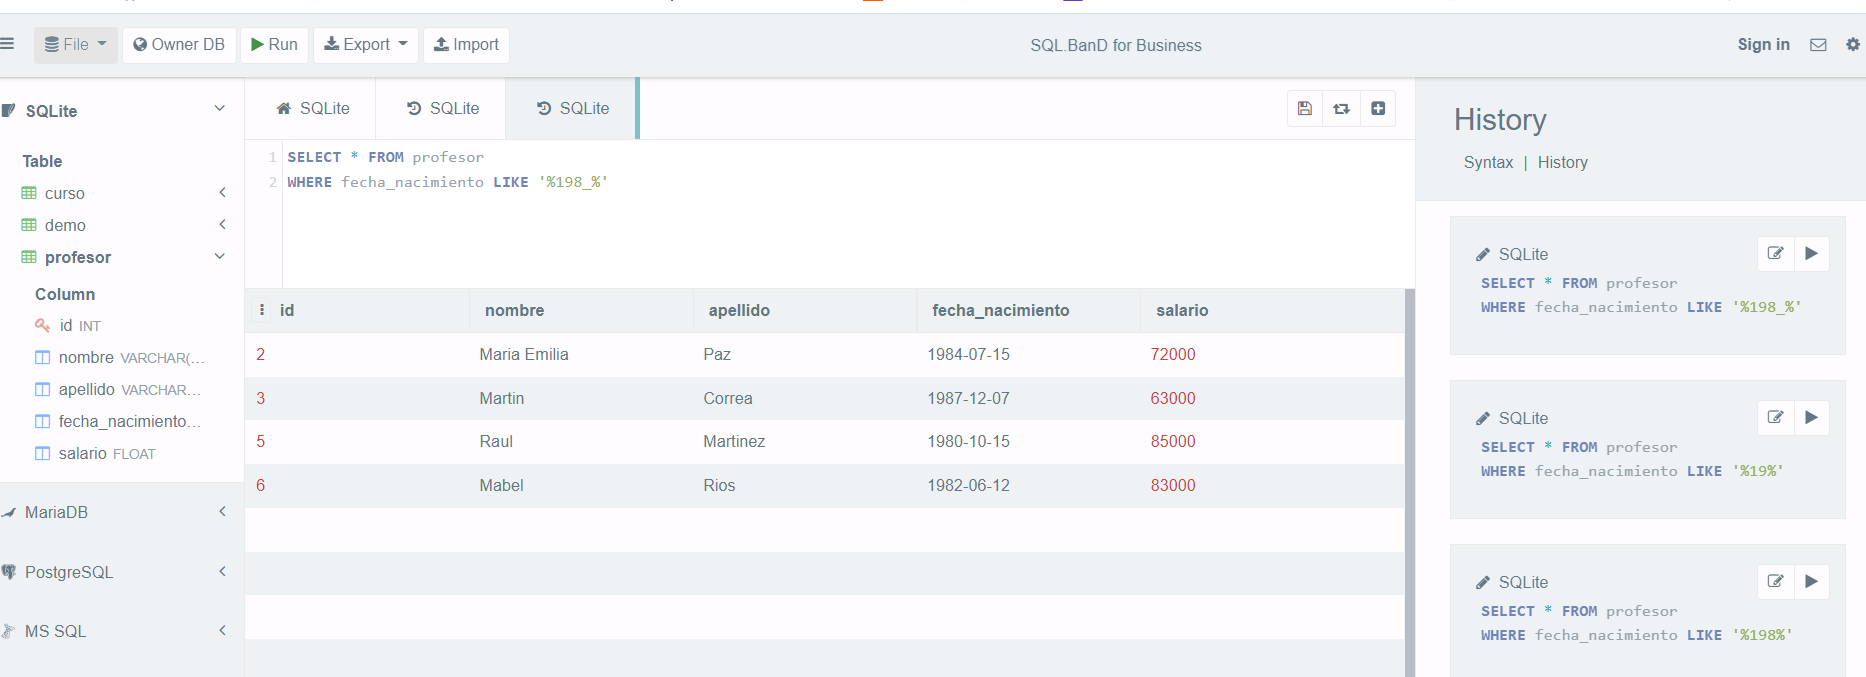Select the salario FLOAT column

(107, 453)
